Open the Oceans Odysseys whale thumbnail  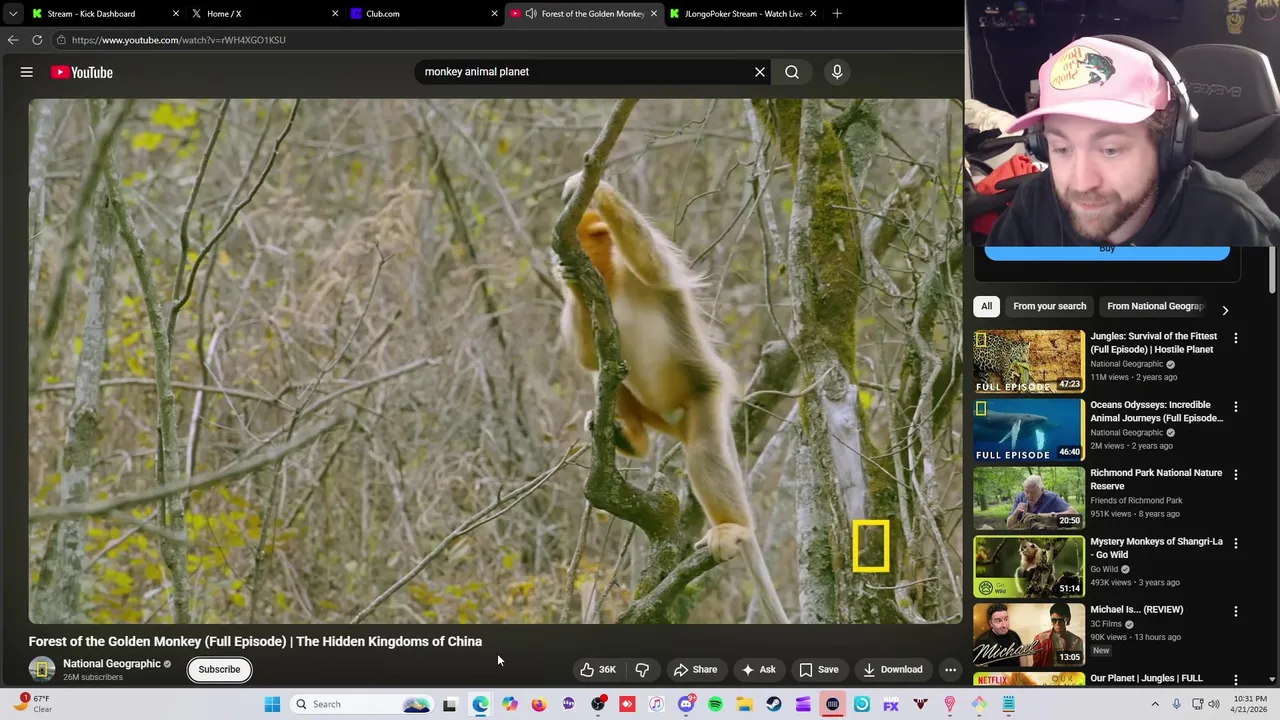click(x=1029, y=430)
